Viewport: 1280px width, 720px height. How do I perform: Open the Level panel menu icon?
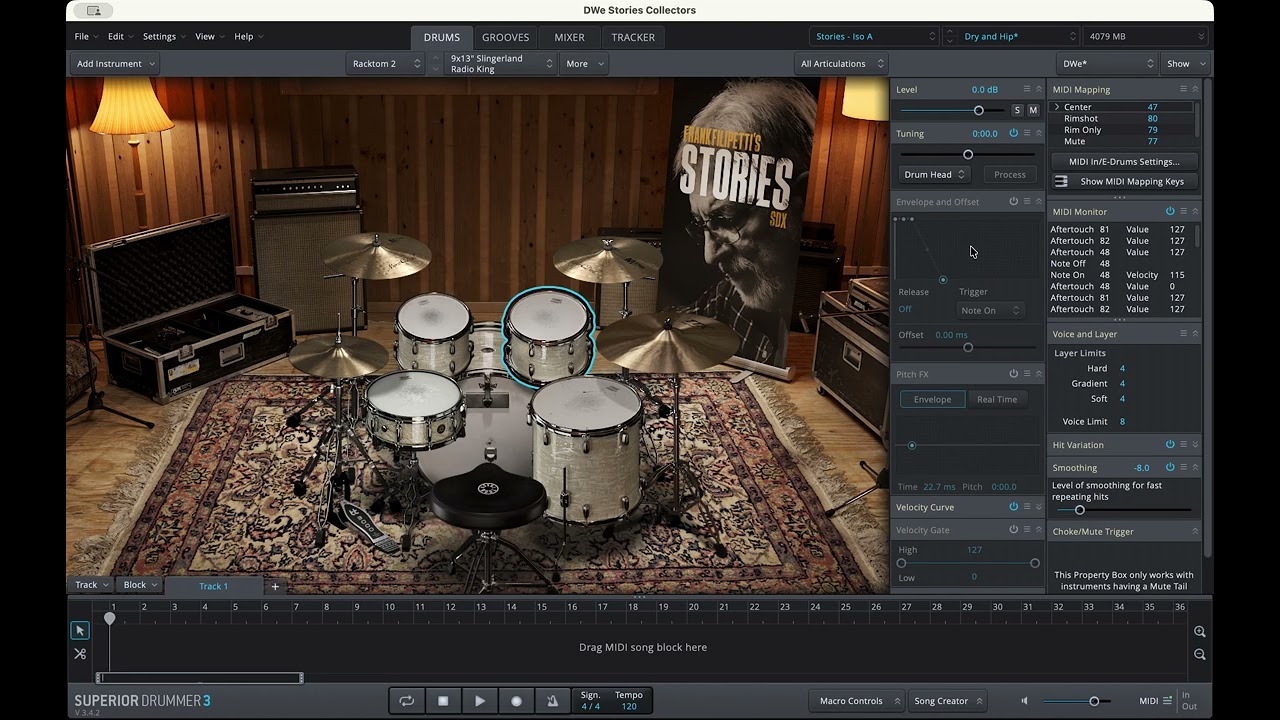coord(1026,89)
